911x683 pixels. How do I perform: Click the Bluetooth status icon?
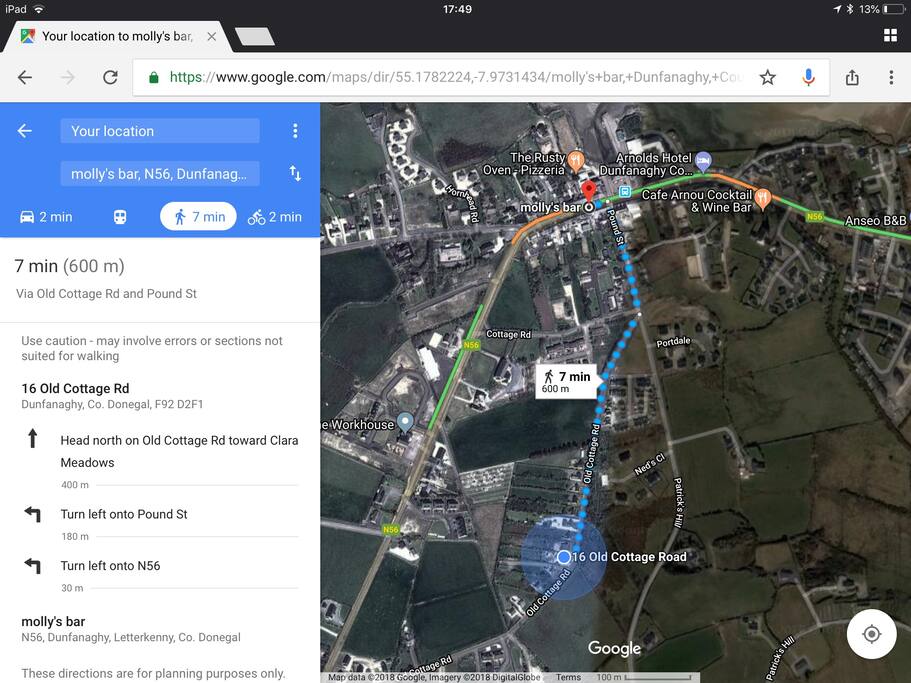coord(849,9)
